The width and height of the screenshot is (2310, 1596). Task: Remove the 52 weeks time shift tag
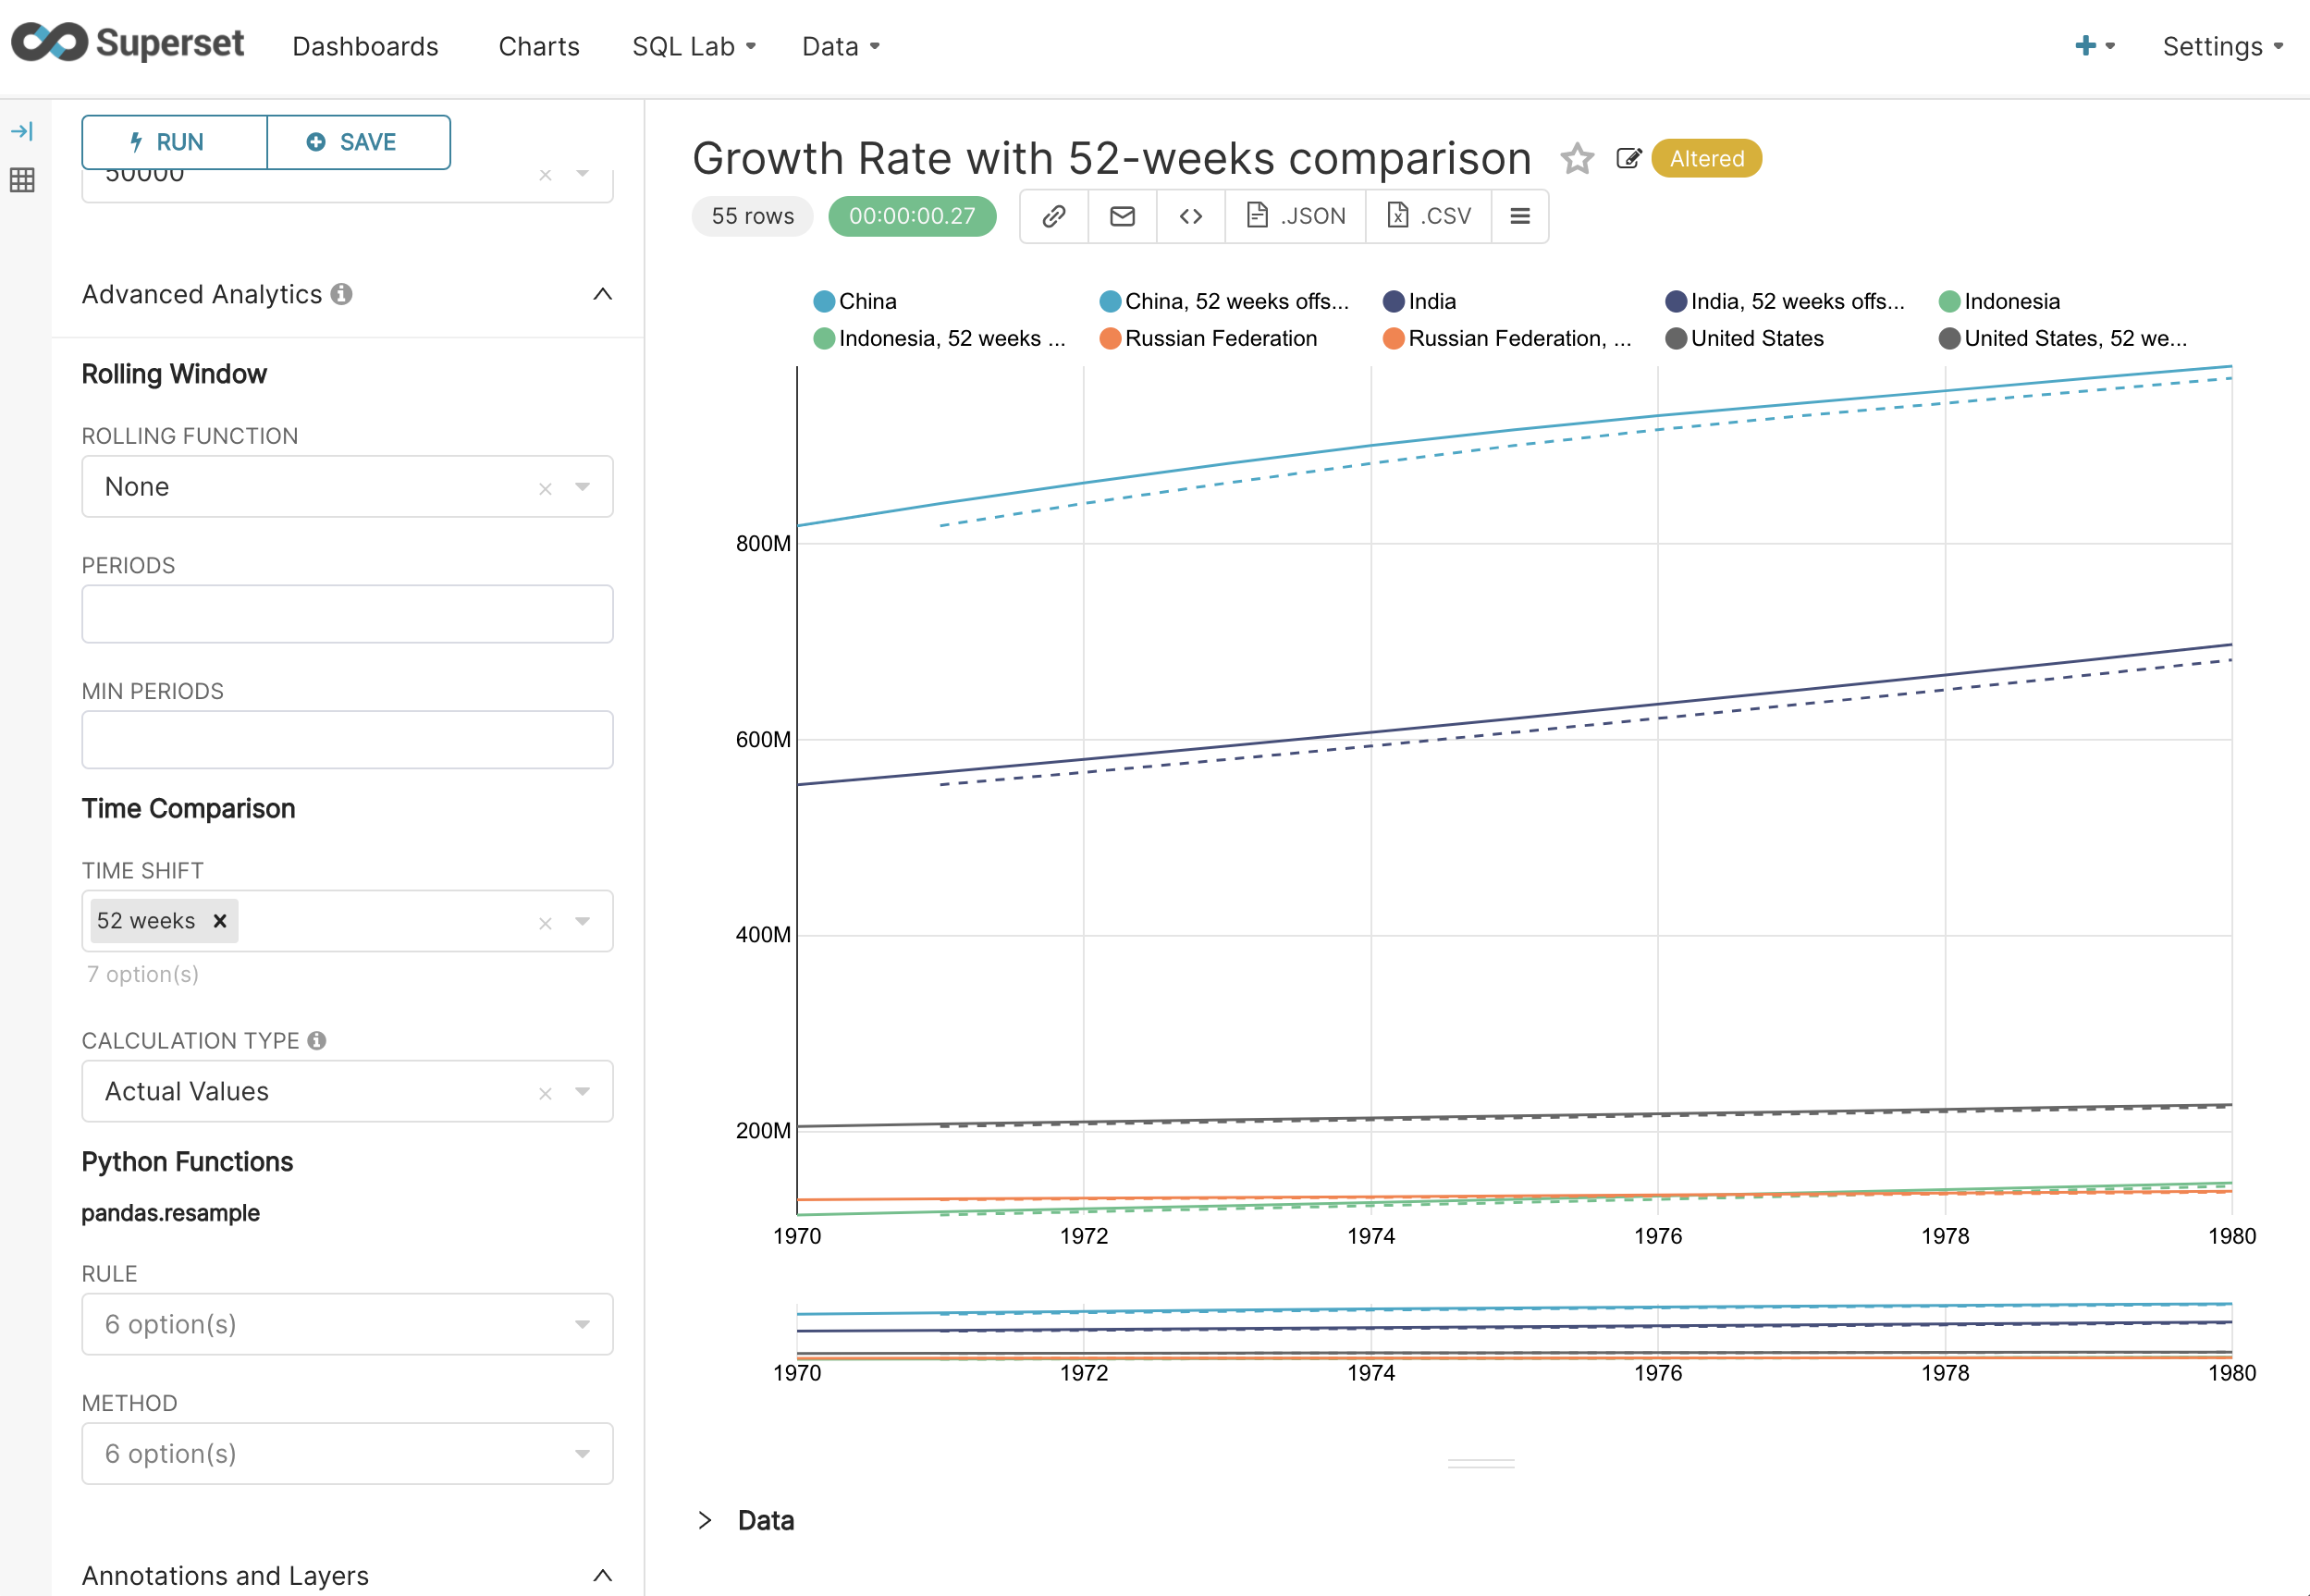pyautogui.click(x=220, y=921)
